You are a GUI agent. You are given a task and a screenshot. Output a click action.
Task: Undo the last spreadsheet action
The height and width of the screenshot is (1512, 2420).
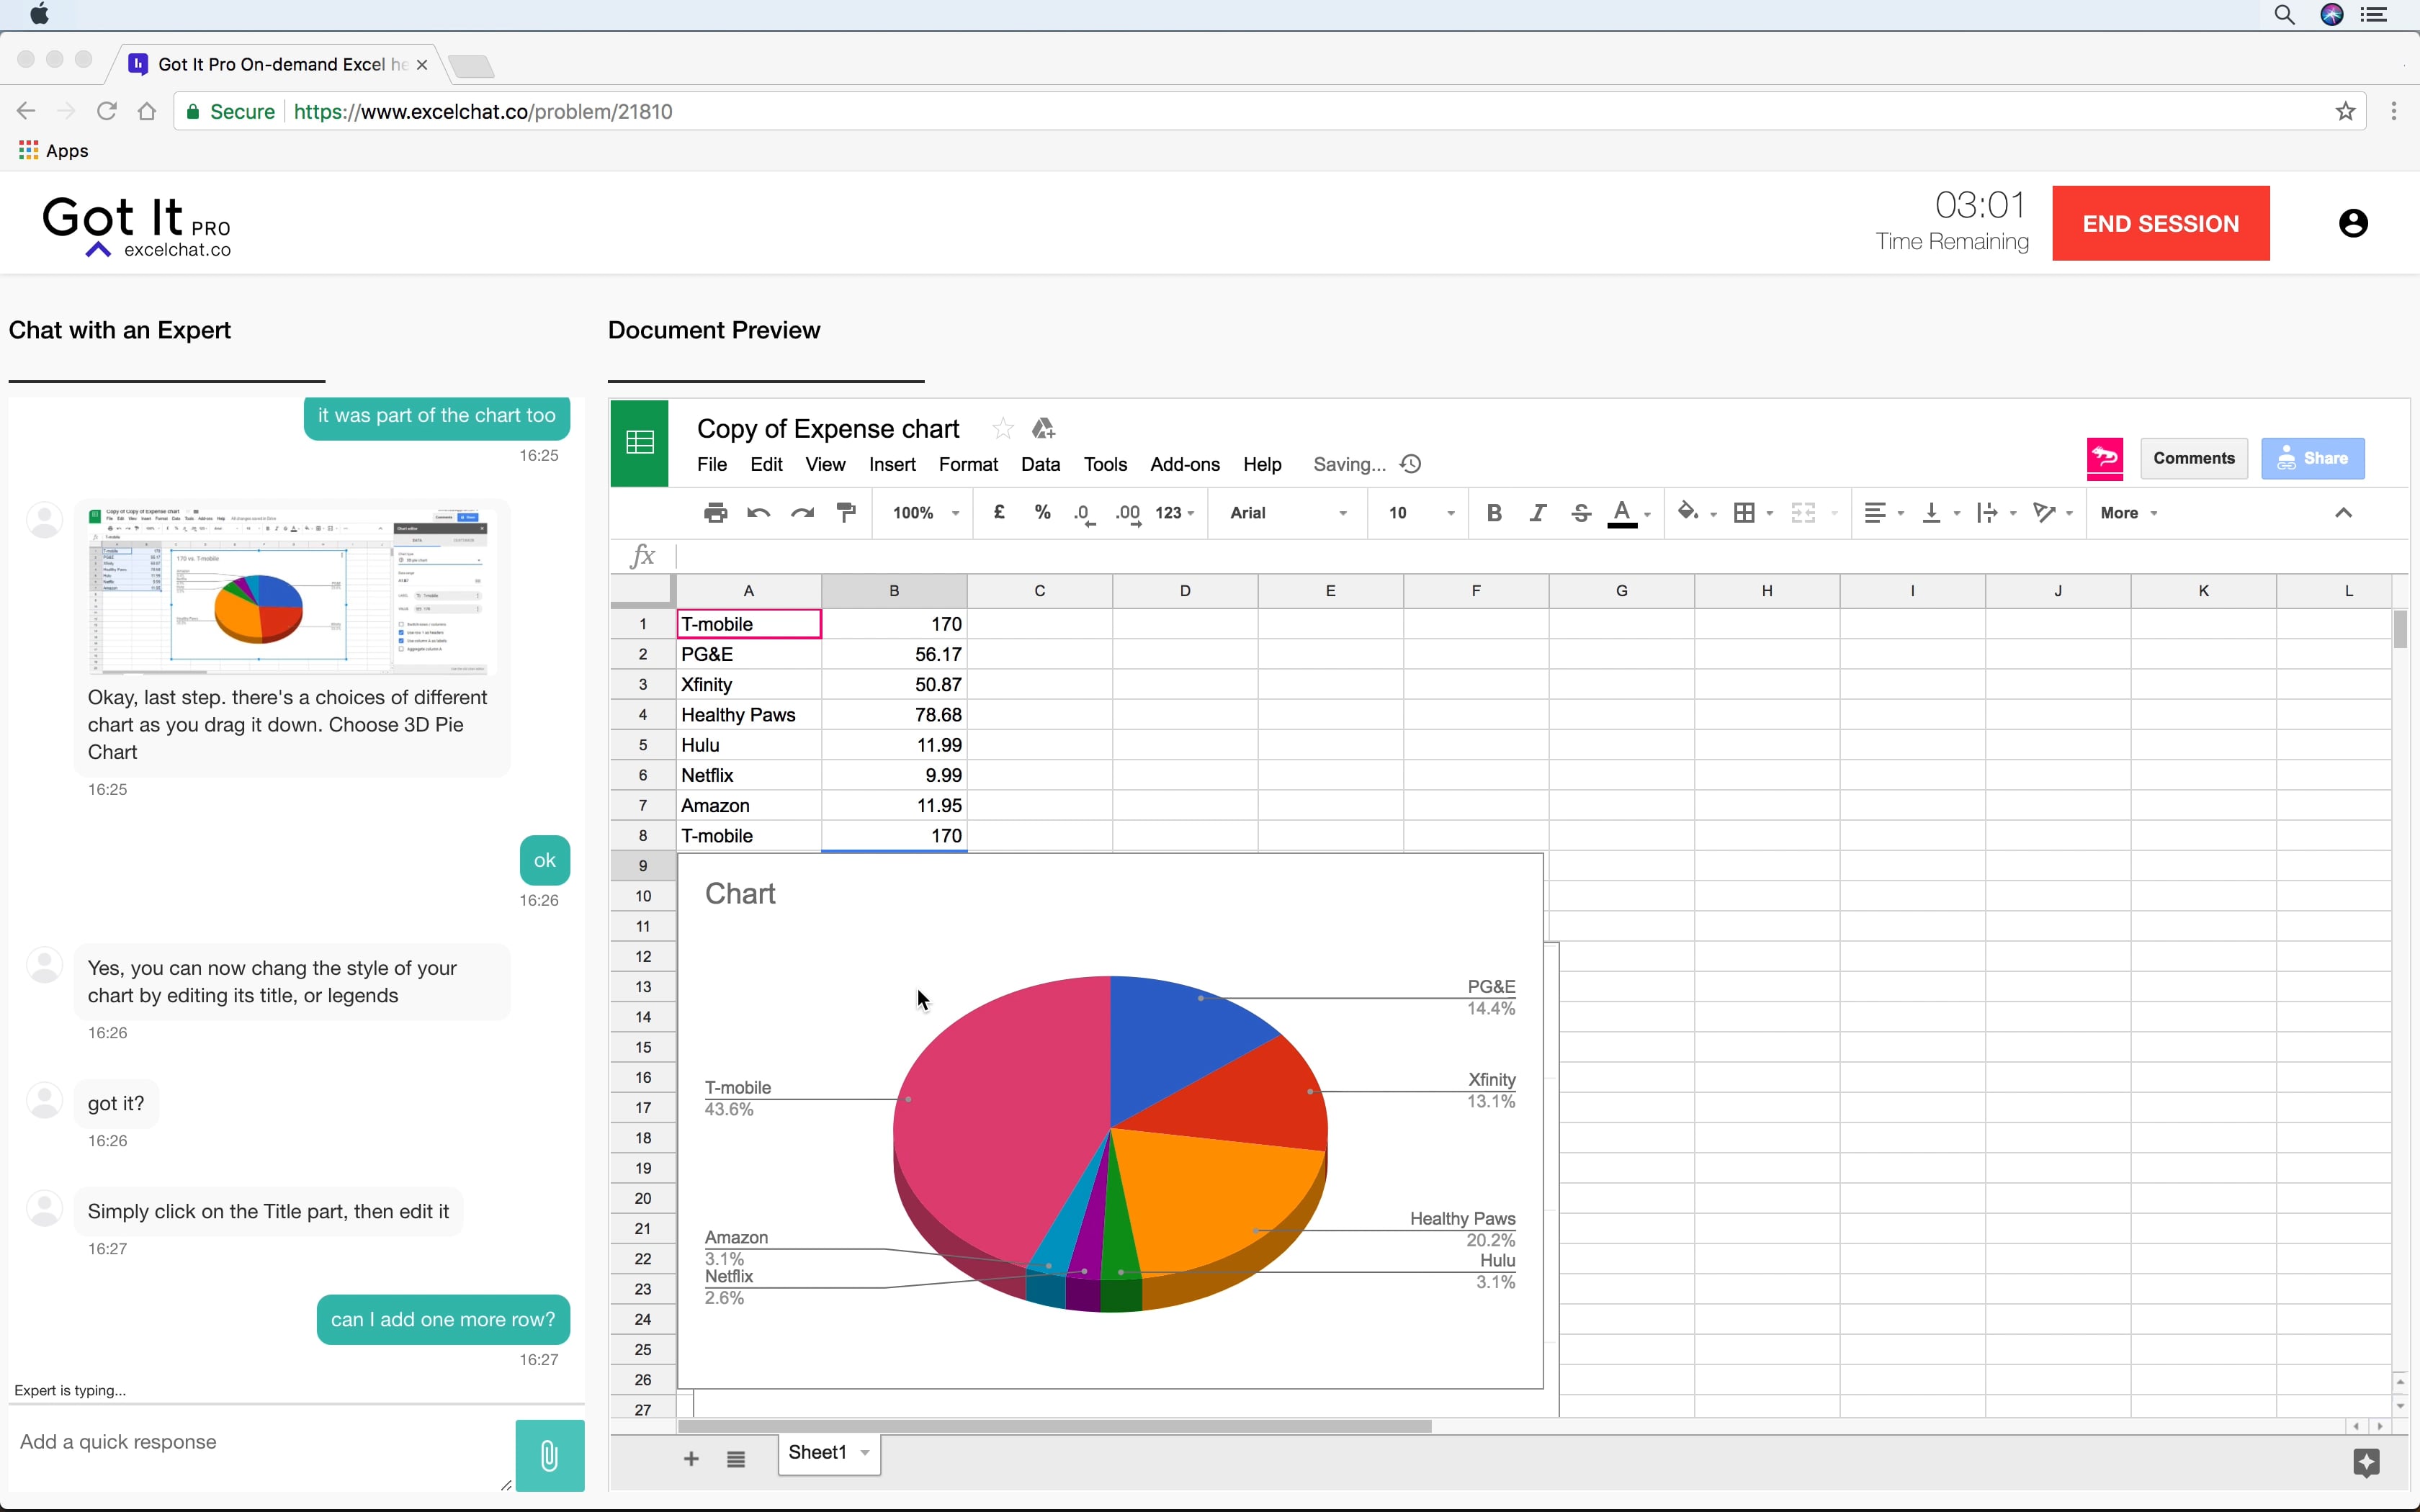759,513
